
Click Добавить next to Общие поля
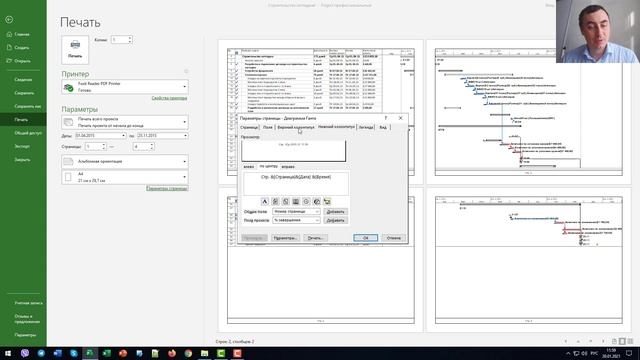pos(336,211)
